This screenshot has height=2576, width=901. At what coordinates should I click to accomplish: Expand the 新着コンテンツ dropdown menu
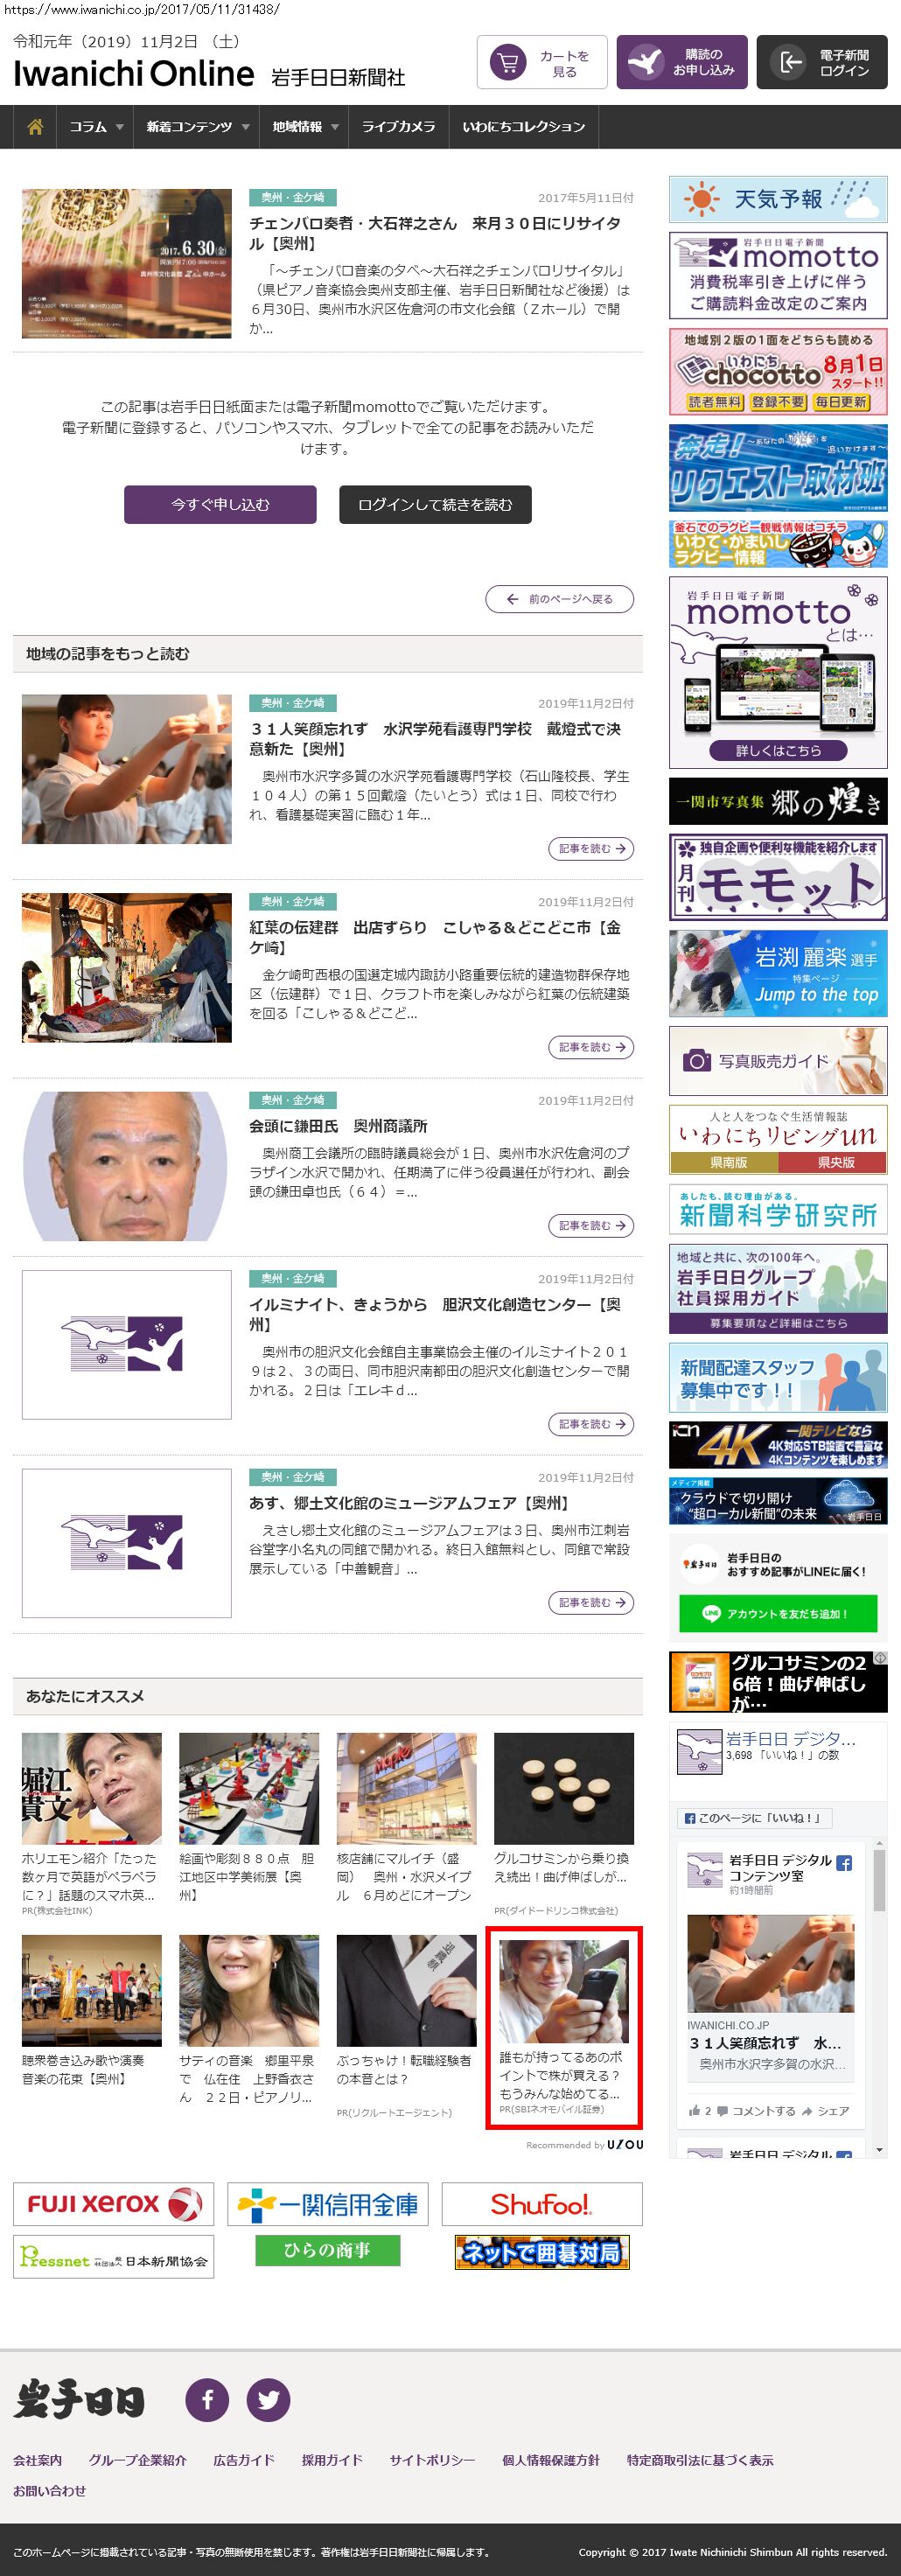tap(197, 127)
